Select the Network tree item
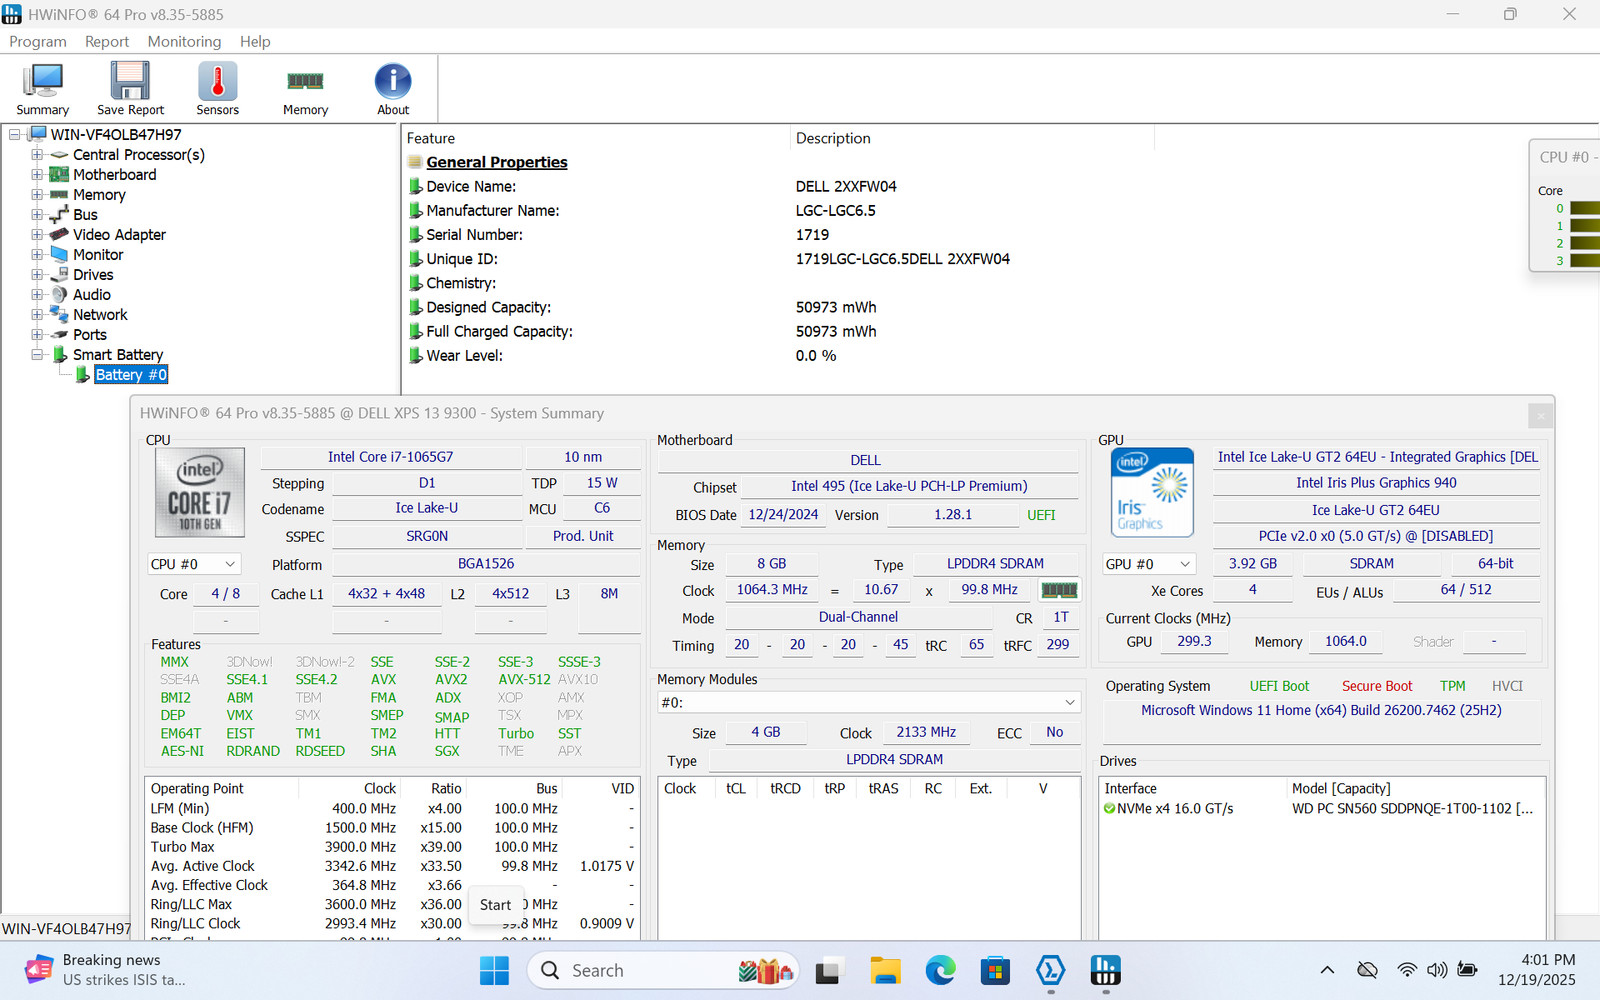The width and height of the screenshot is (1600, 1000). click(x=100, y=314)
